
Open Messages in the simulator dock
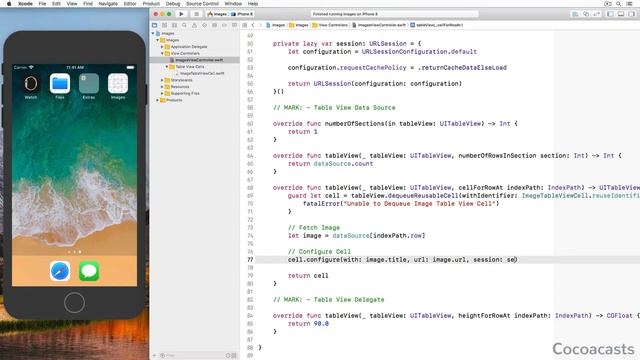tap(89, 271)
